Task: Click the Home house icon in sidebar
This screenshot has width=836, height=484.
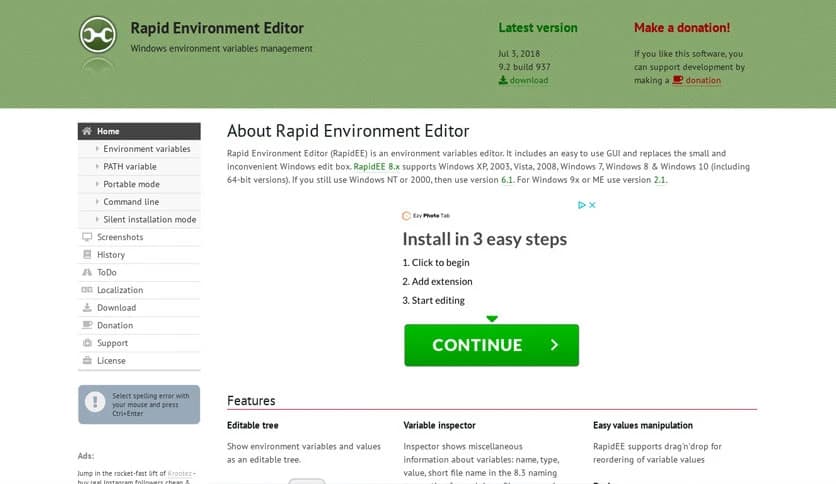Action: (x=87, y=131)
